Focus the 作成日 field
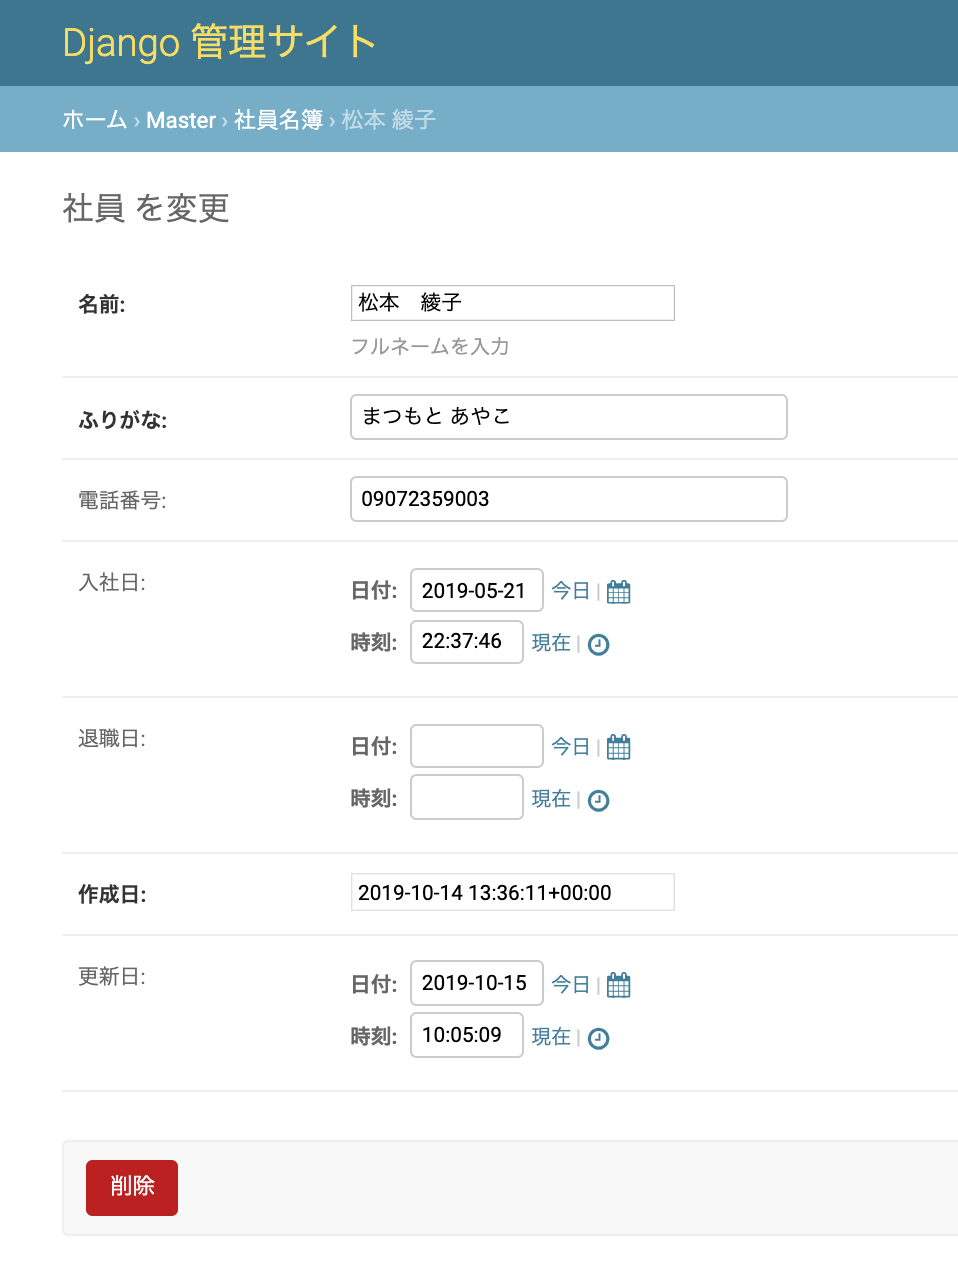Image resolution: width=958 pixels, height=1270 pixels. (513, 892)
